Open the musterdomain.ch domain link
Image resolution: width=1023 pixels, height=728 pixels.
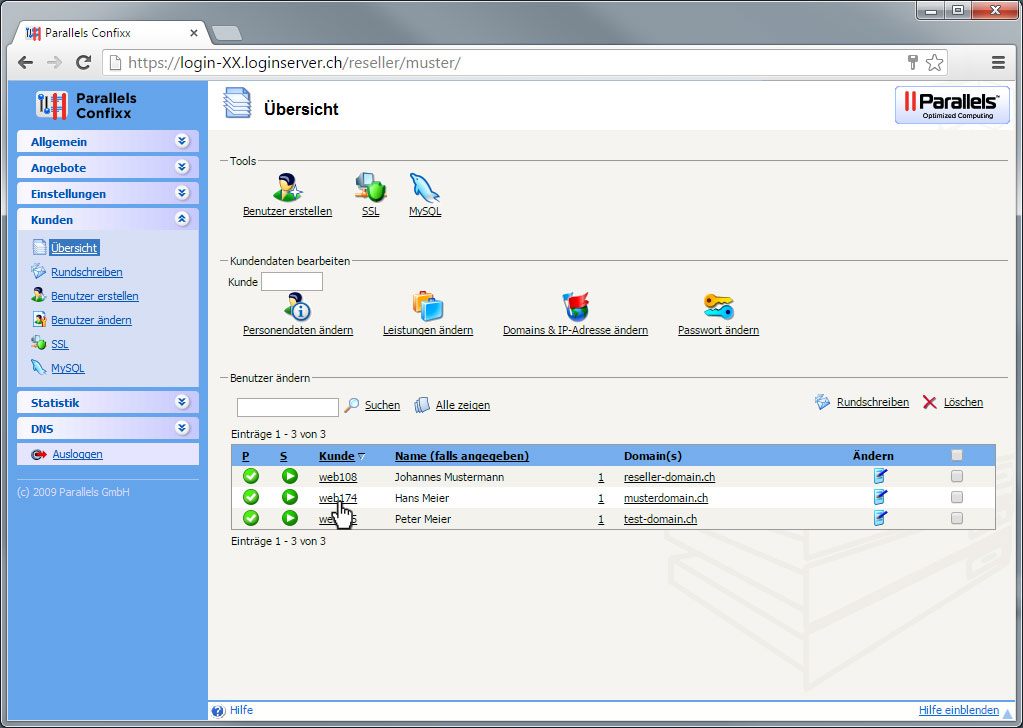pyautogui.click(x=666, y=498)
